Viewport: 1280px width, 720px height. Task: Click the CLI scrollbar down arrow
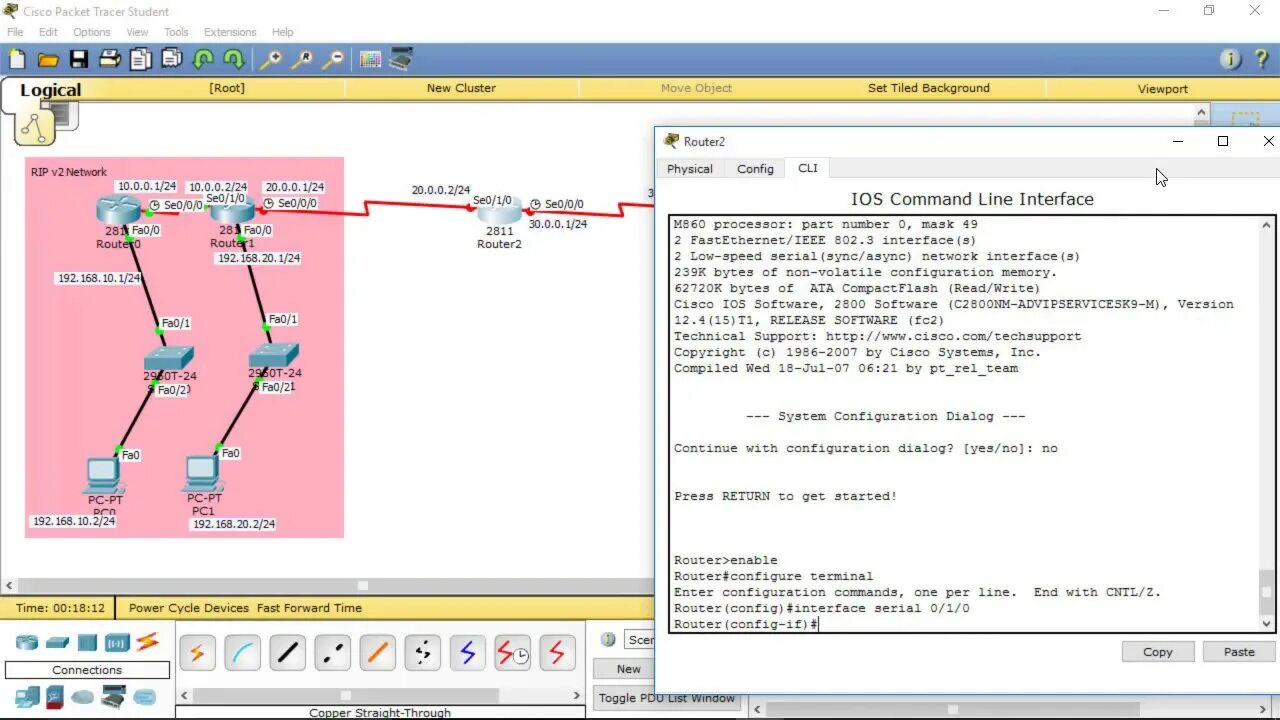coord(1267,623)
